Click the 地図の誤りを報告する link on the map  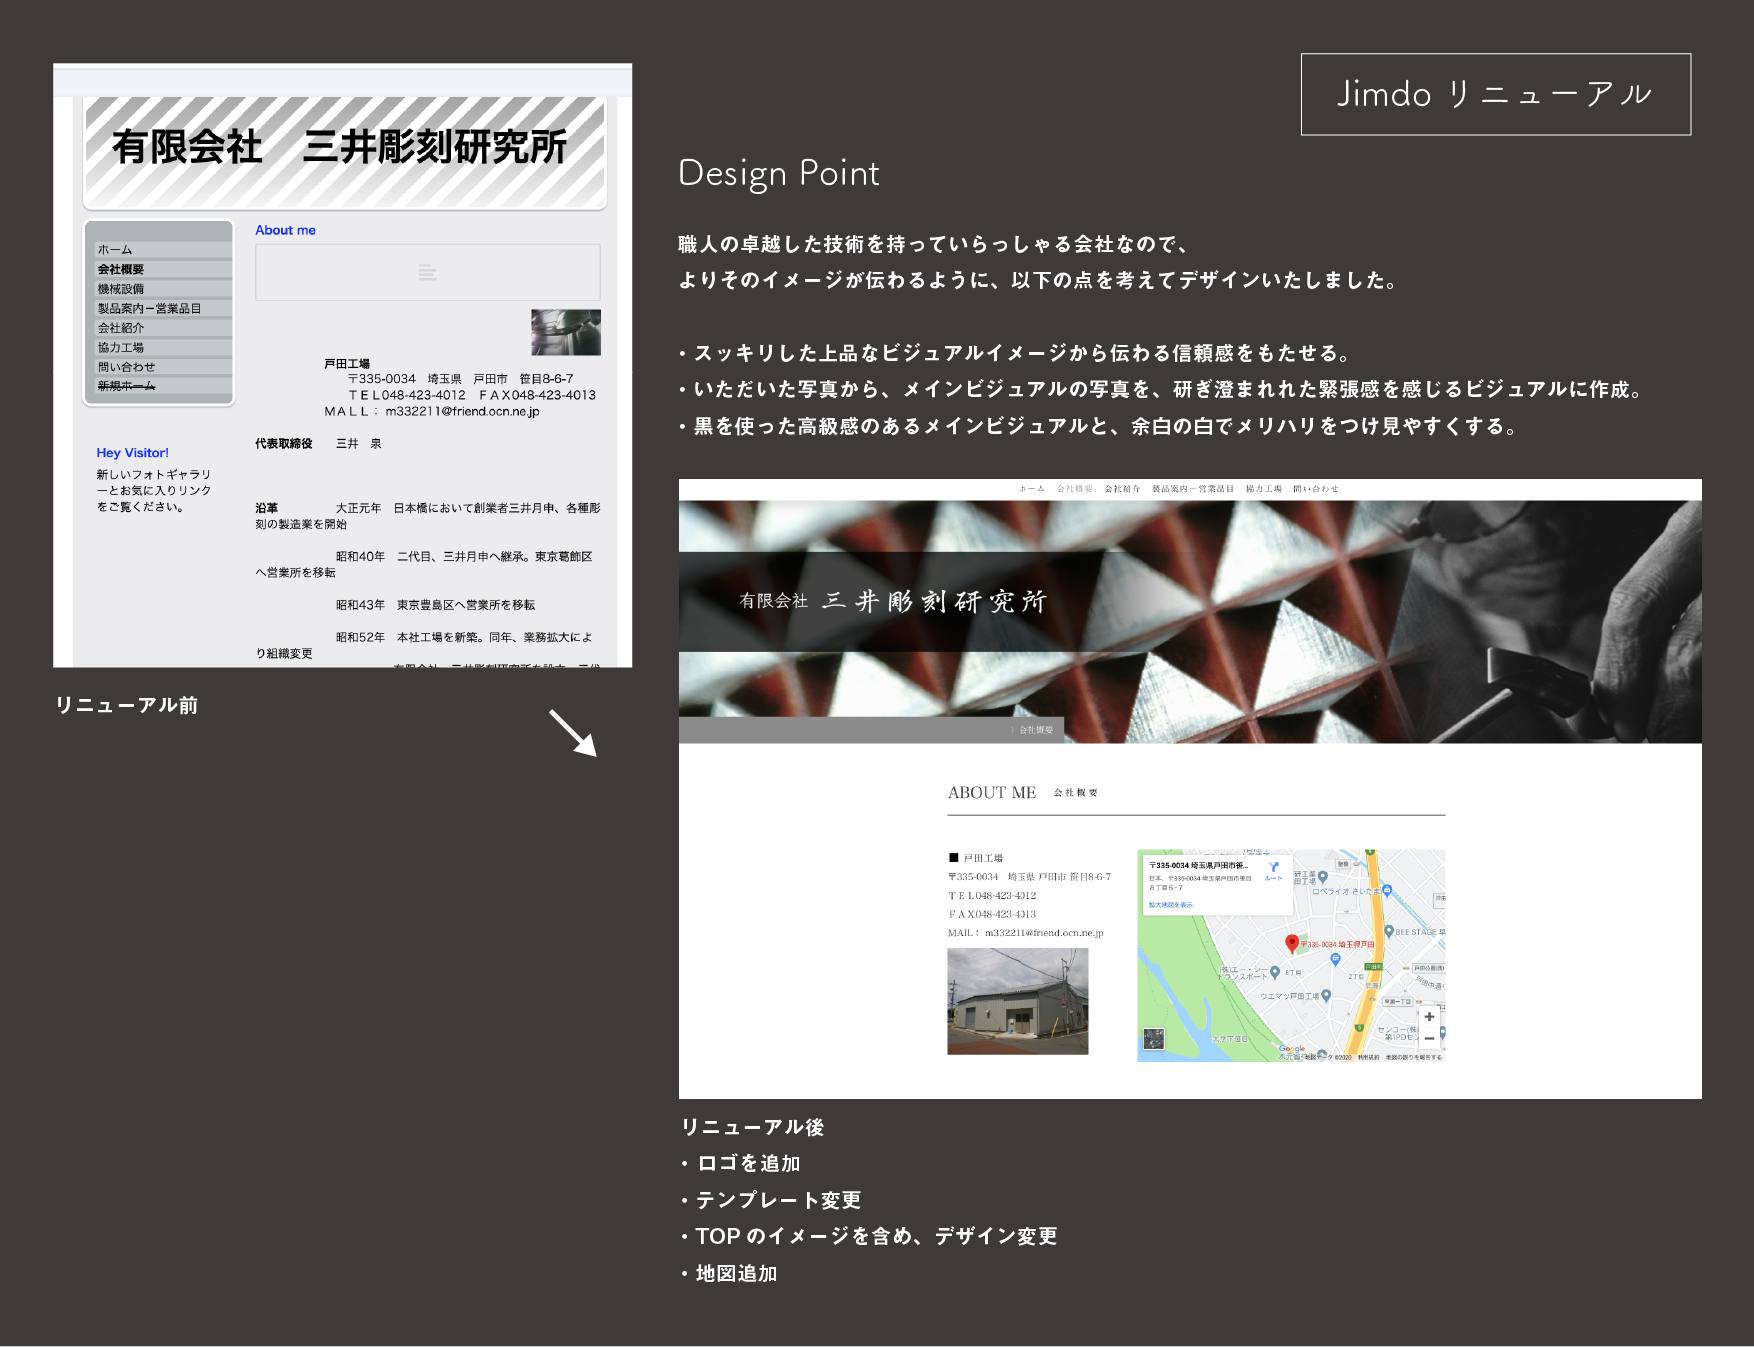tap(1413, 1057)
